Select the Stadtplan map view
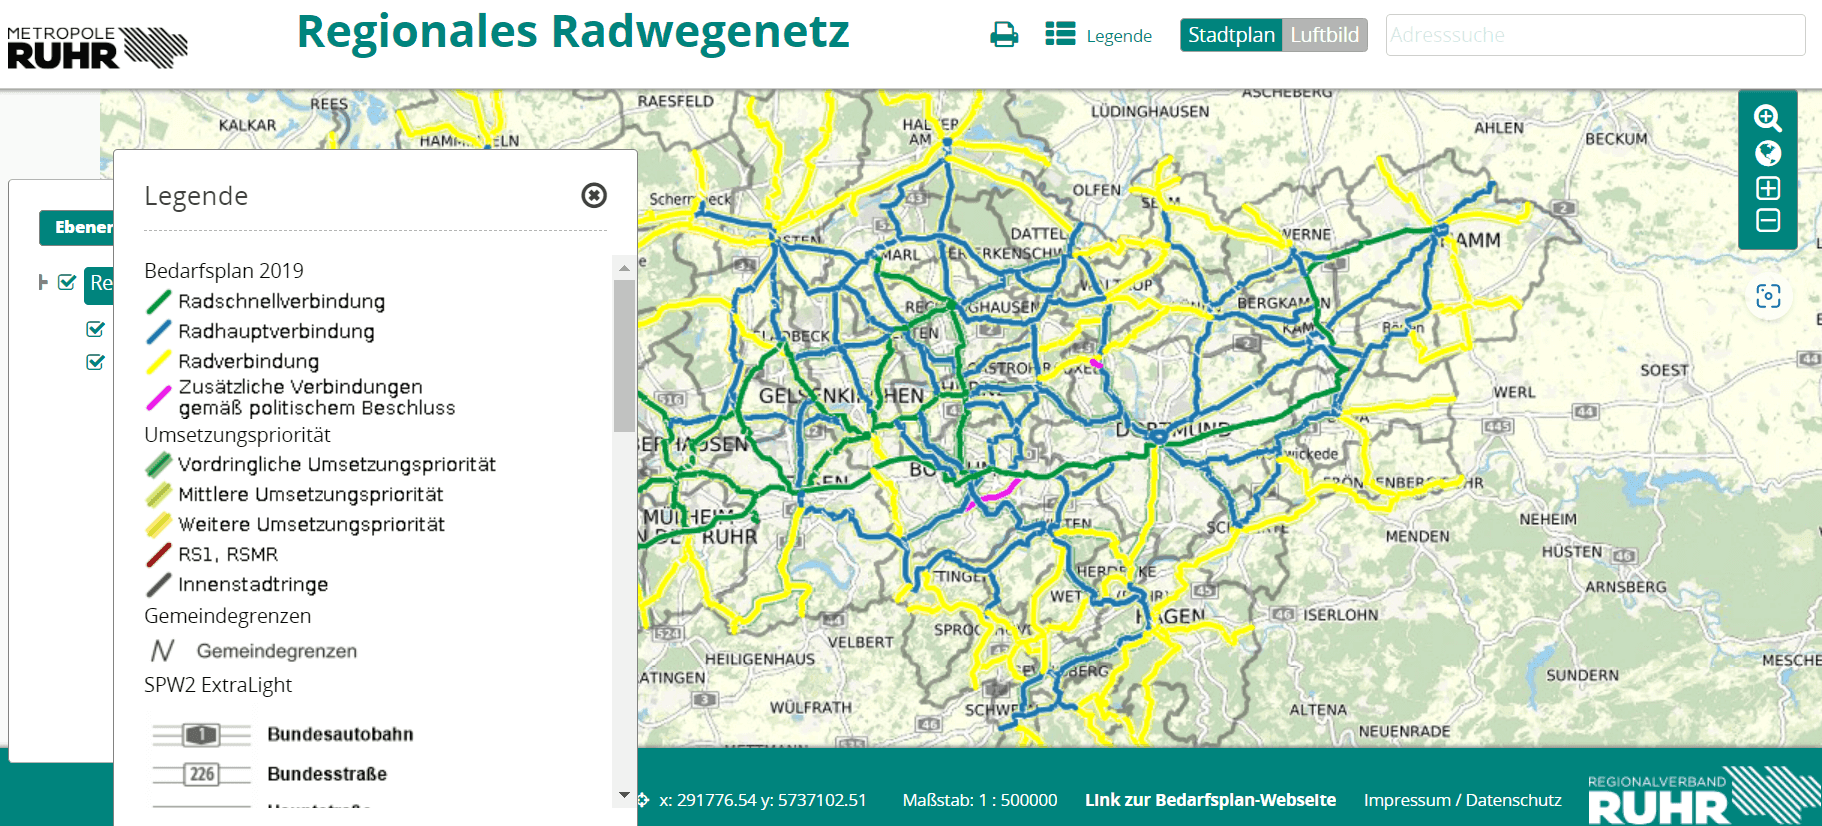This screenshot has width=1822, height=826. point(1231,35)
